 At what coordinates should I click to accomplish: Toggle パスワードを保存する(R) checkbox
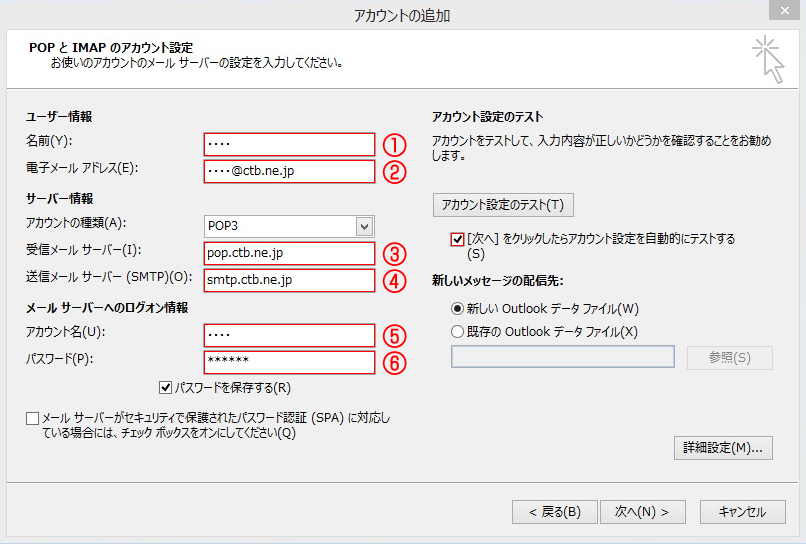click(165, 388)
